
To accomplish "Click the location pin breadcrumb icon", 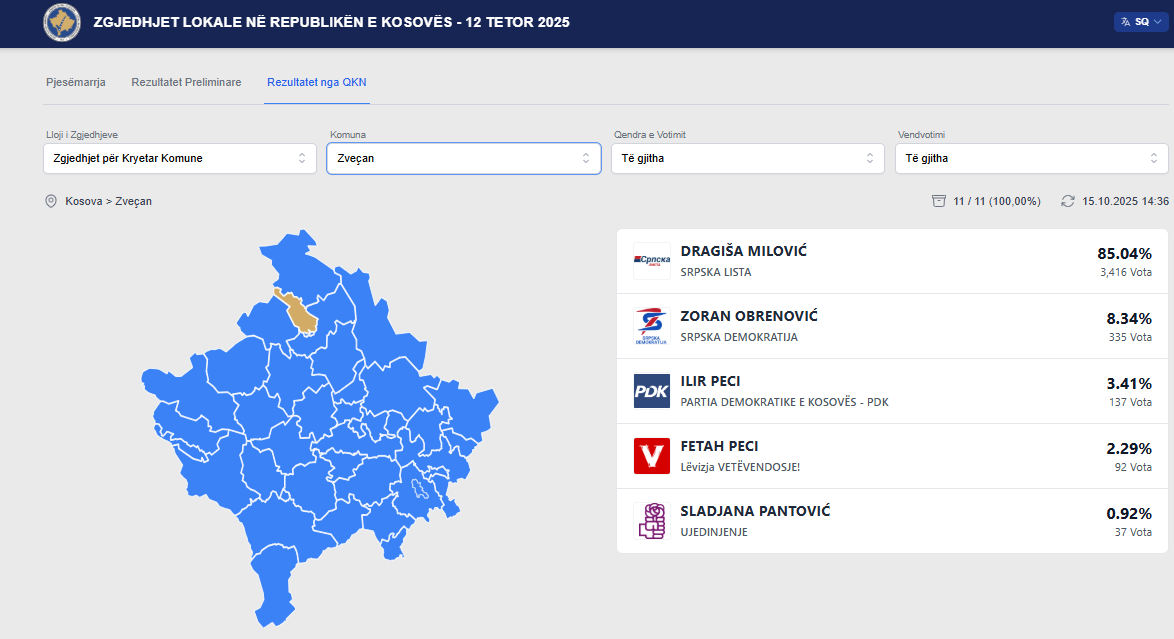I will pos(51,201).
